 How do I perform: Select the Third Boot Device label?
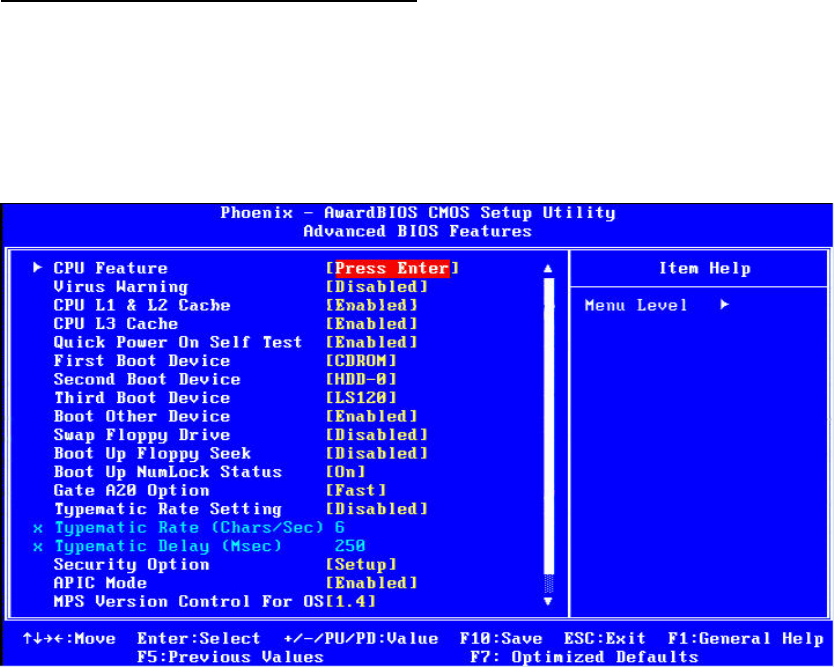(142, 398)
